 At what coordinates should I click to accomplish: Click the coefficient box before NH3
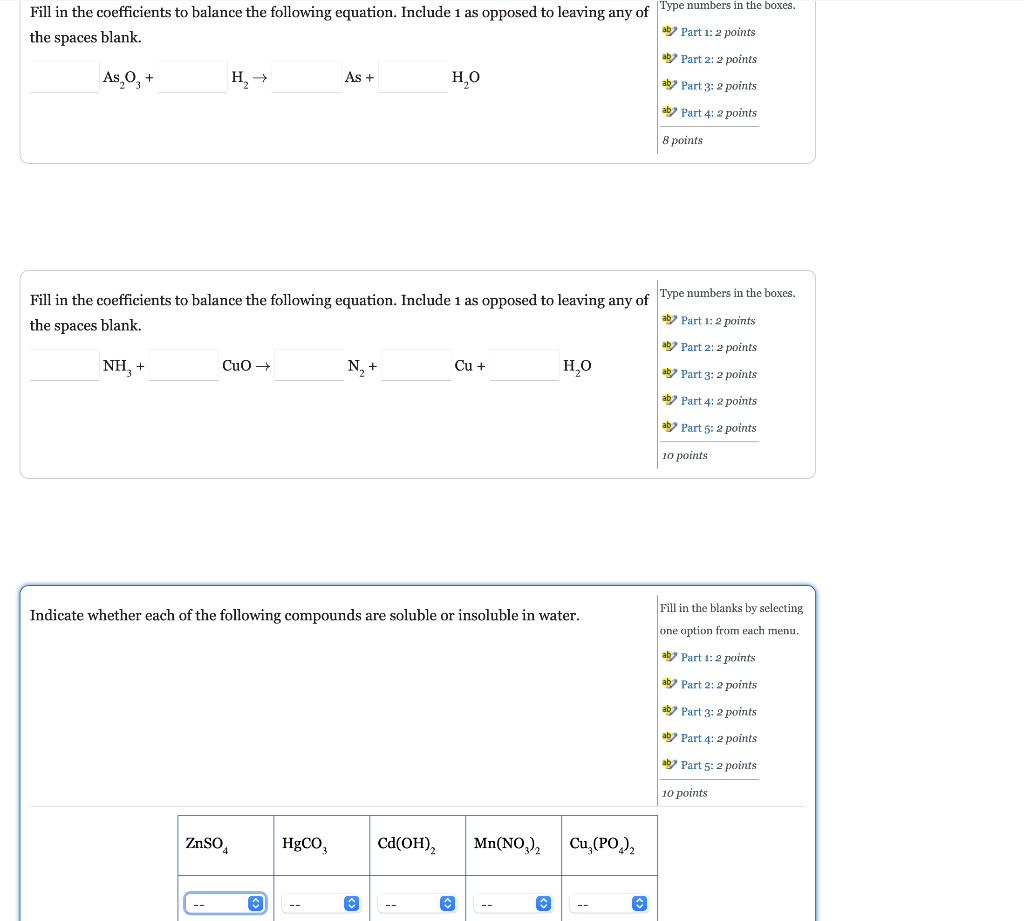click(63, 365)
